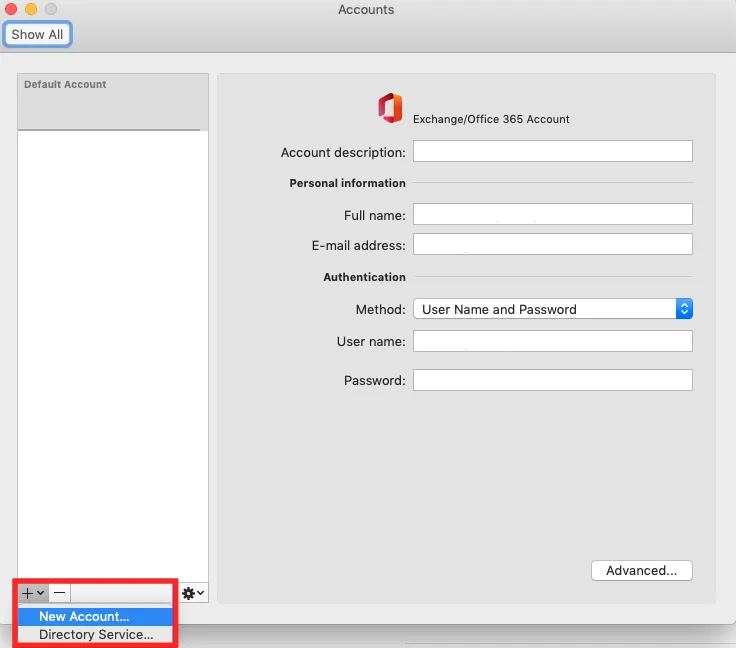Select the Default Account list header
Viewport: 736px width, 648px height.
pos(113,101)
